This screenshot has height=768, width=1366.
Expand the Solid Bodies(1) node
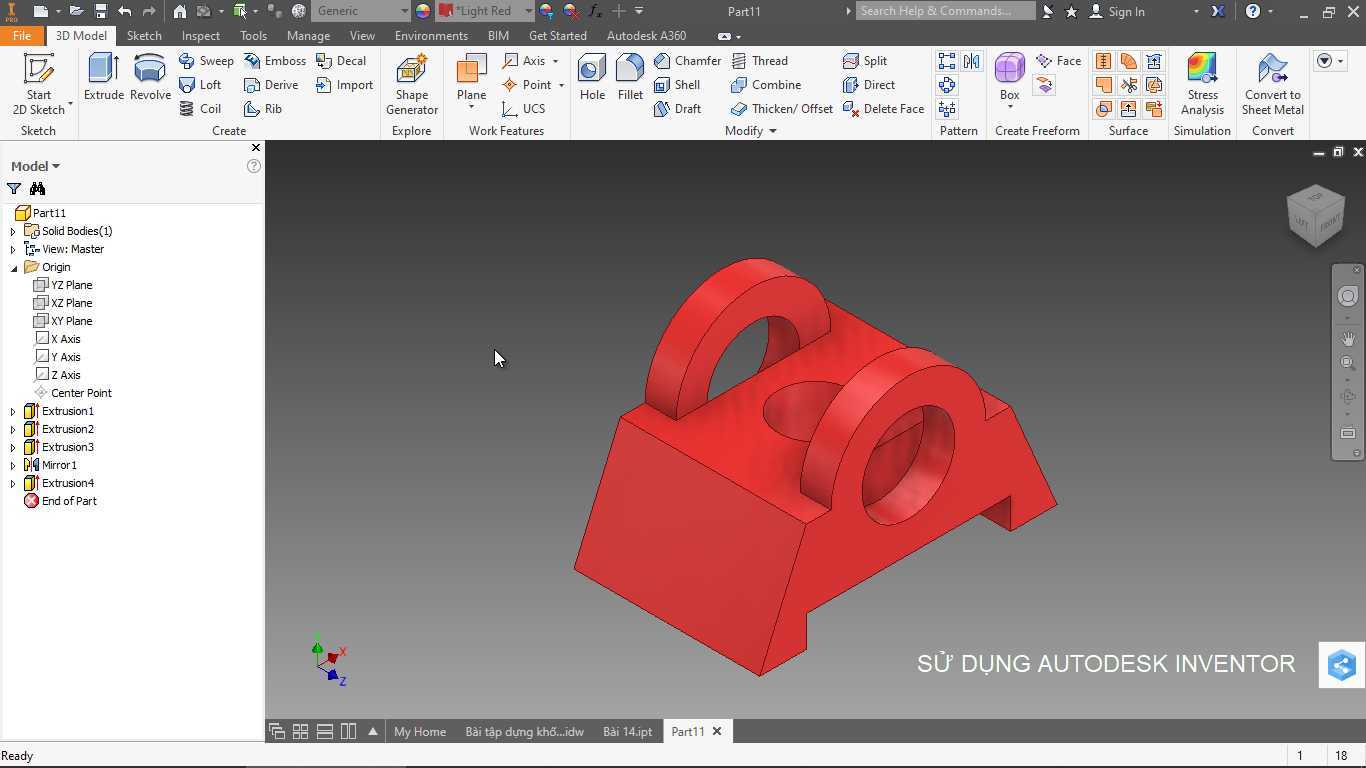13,231
